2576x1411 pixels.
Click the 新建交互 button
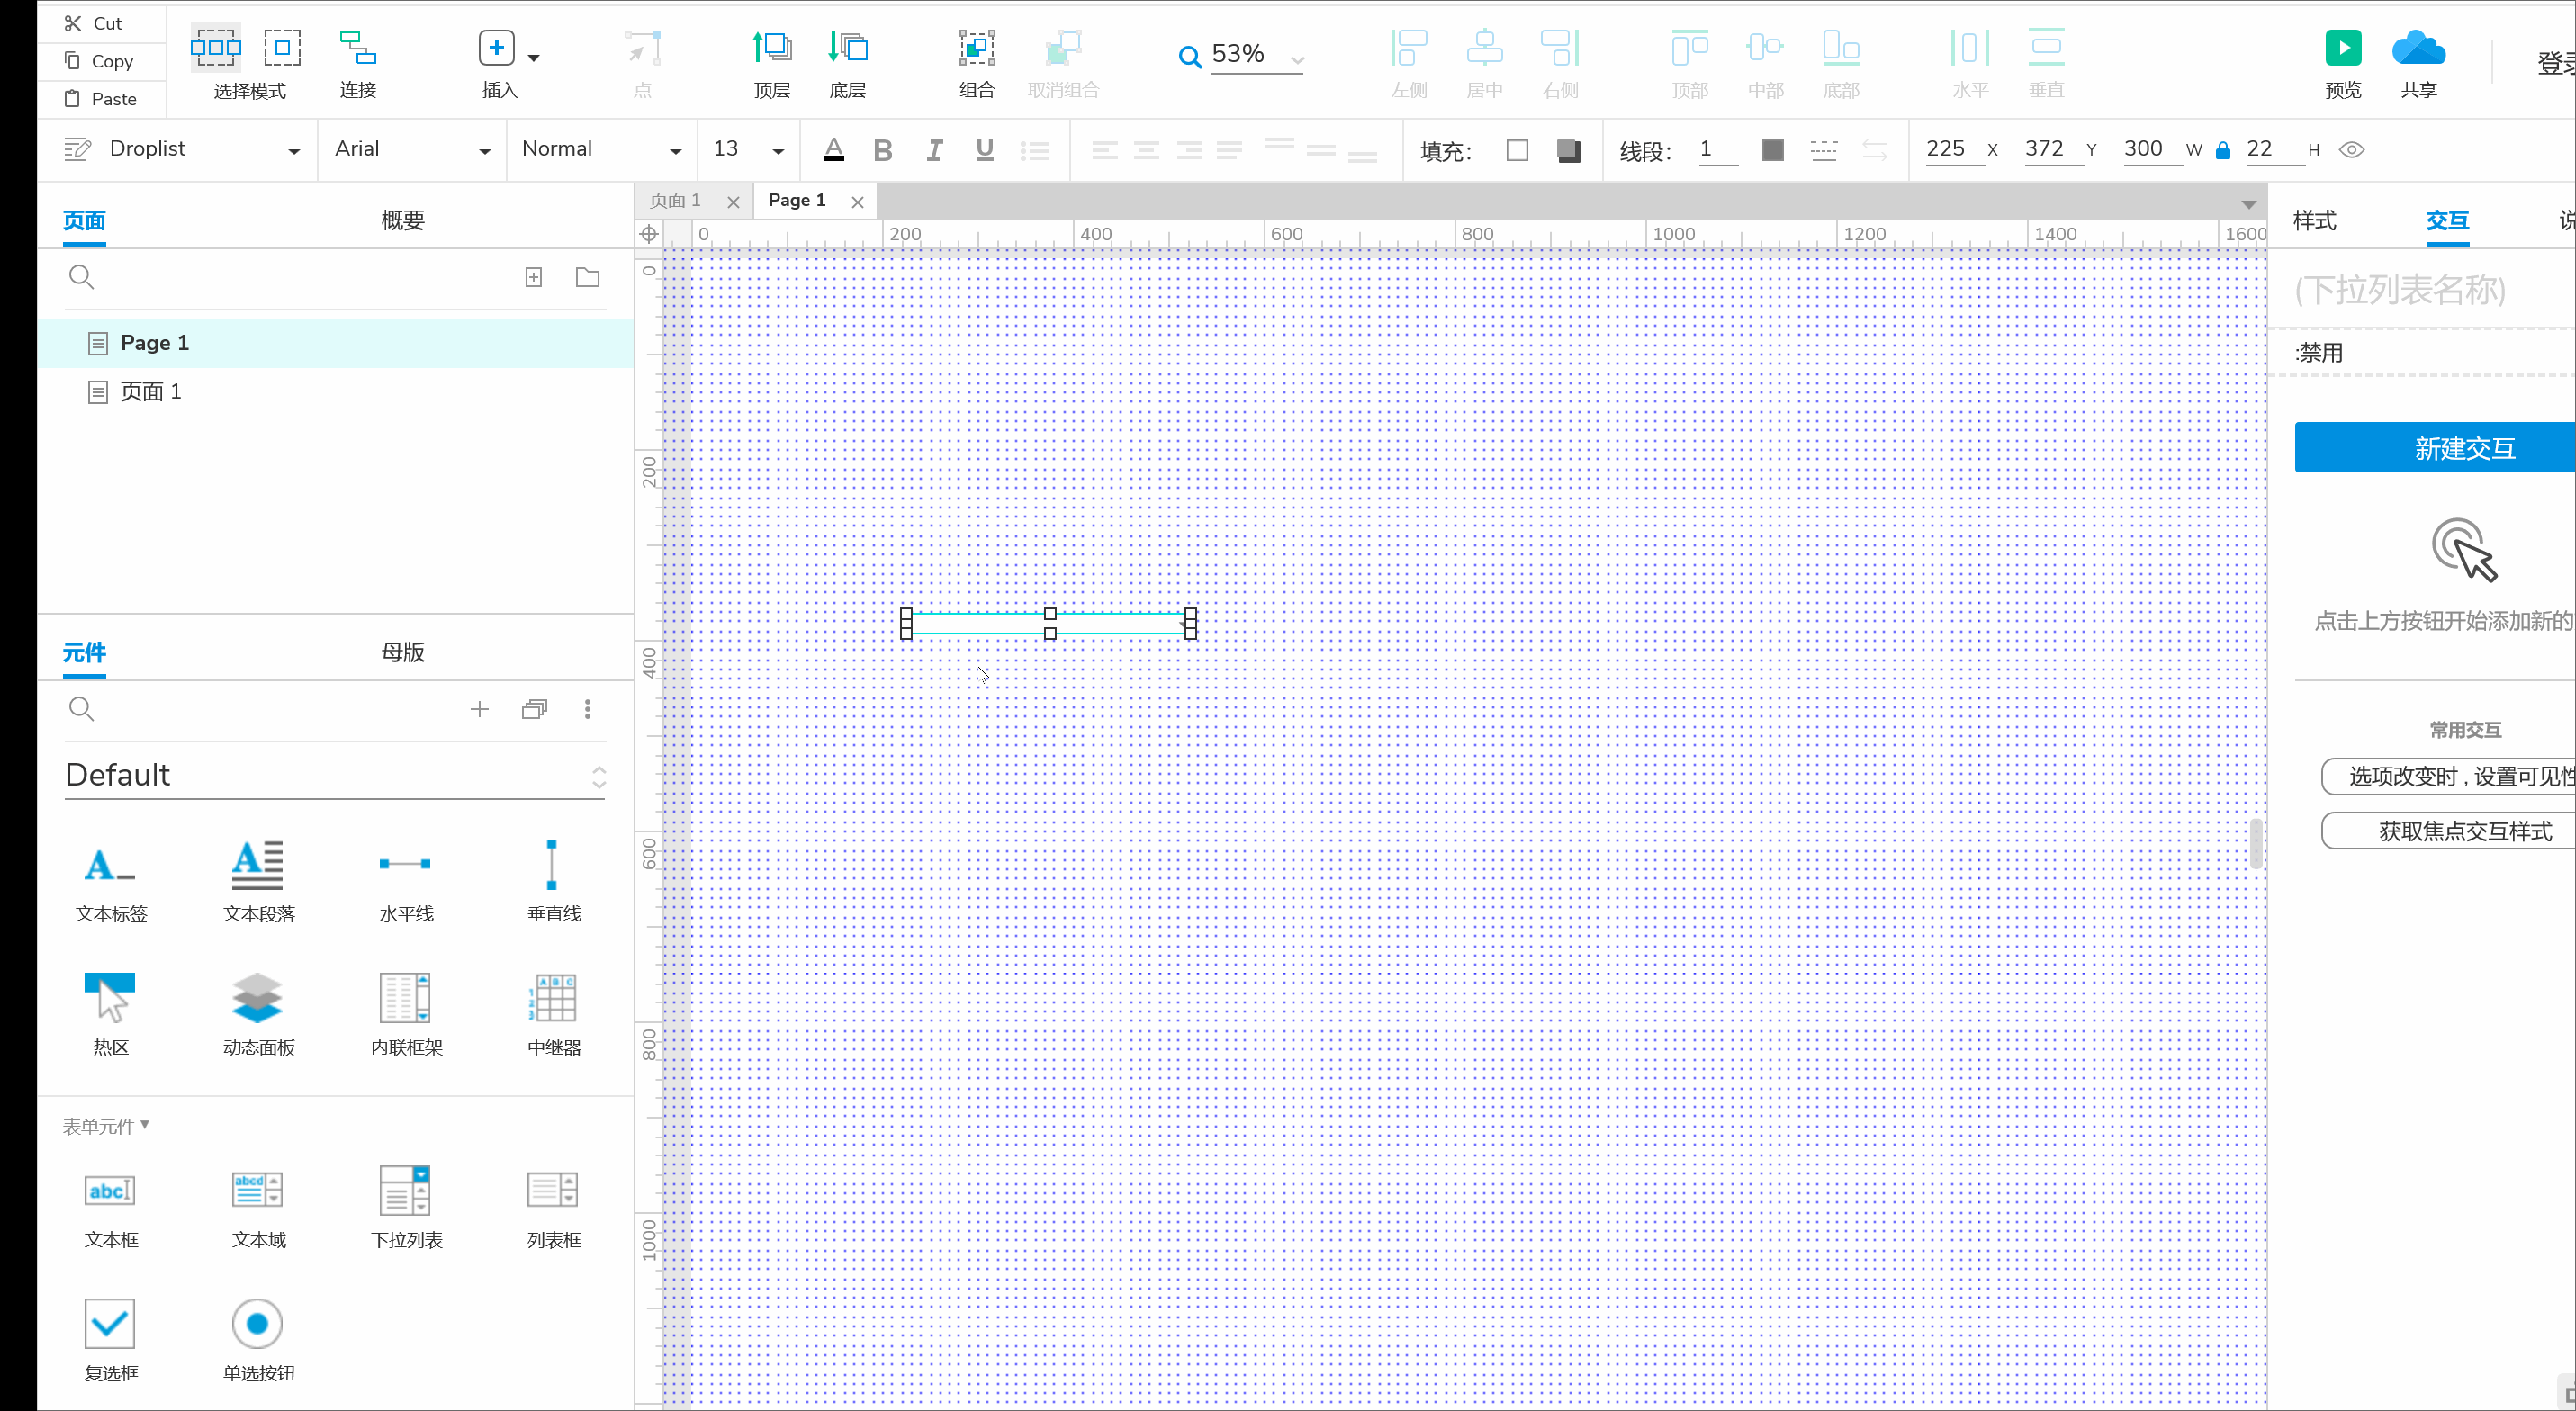click(2464, 448)
